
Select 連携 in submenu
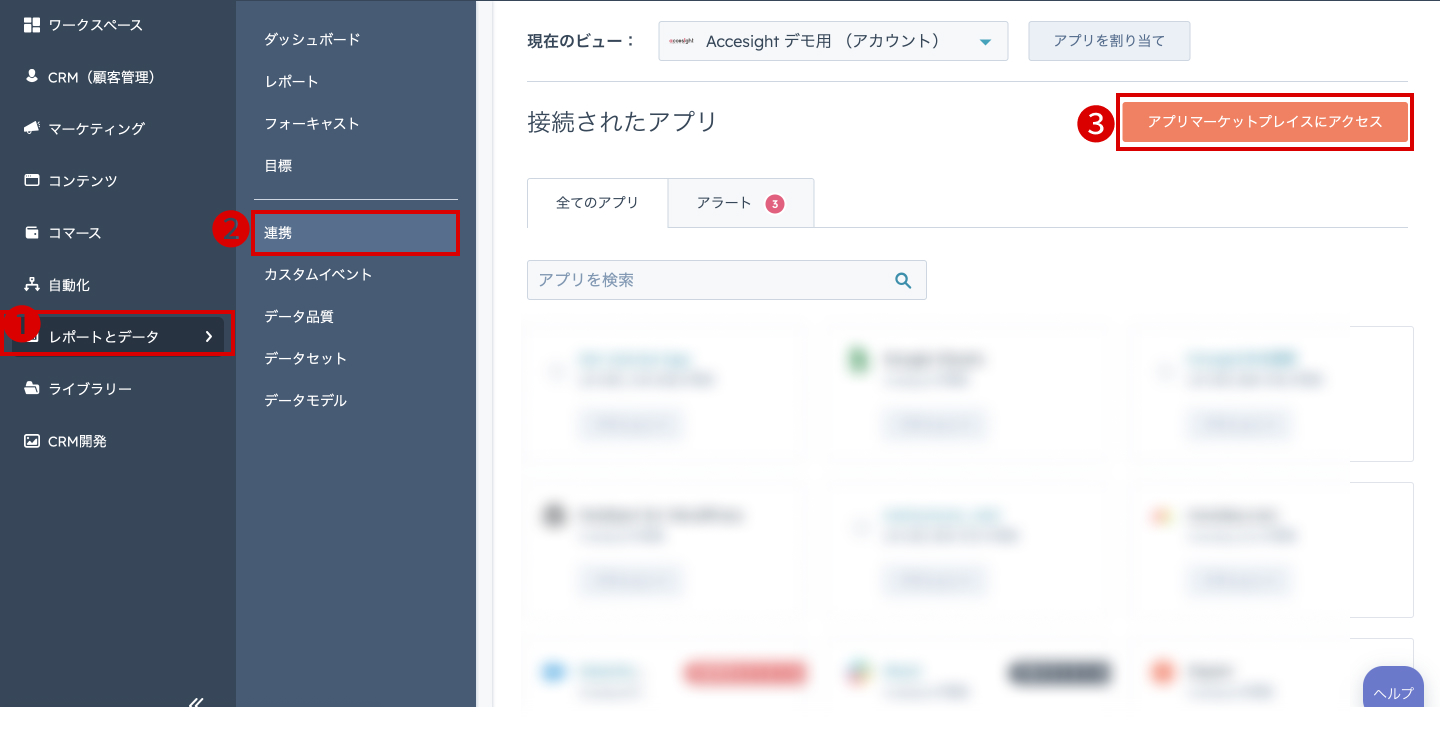[x=356, y=233]
